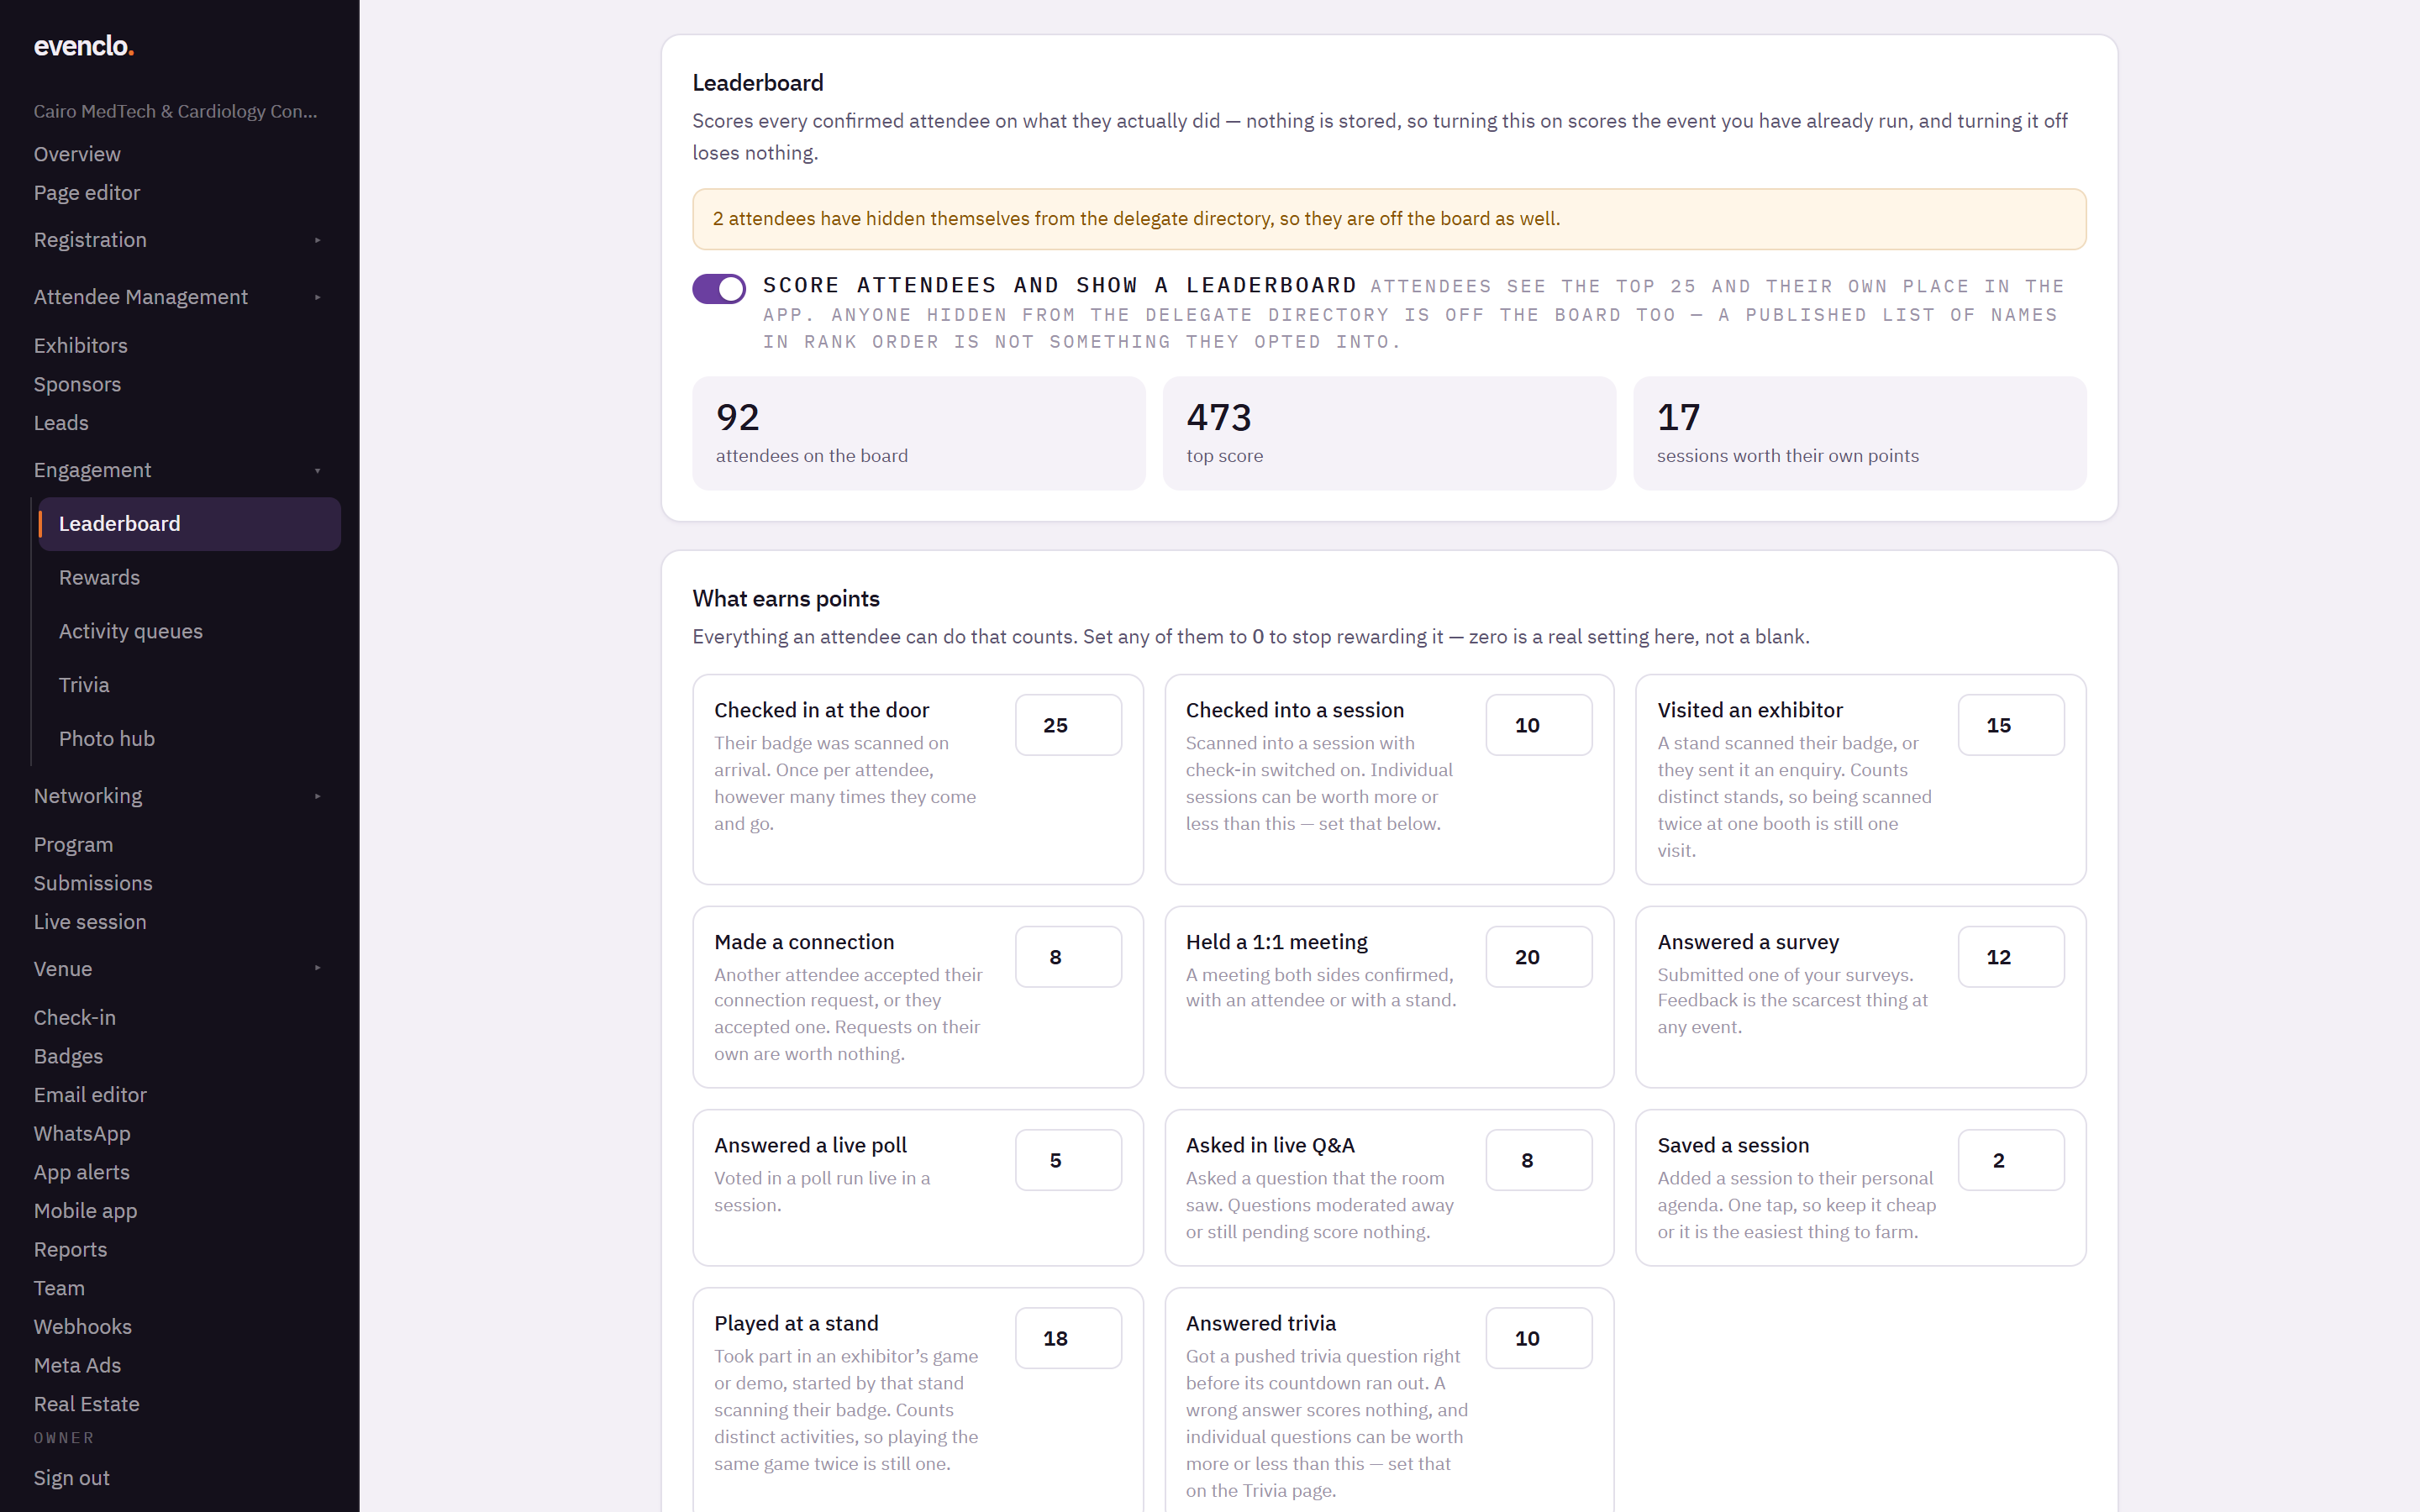Click the 92 attendees on the board stat
This screenshot has width=2420, height=1512.
[x=918, y=433]
